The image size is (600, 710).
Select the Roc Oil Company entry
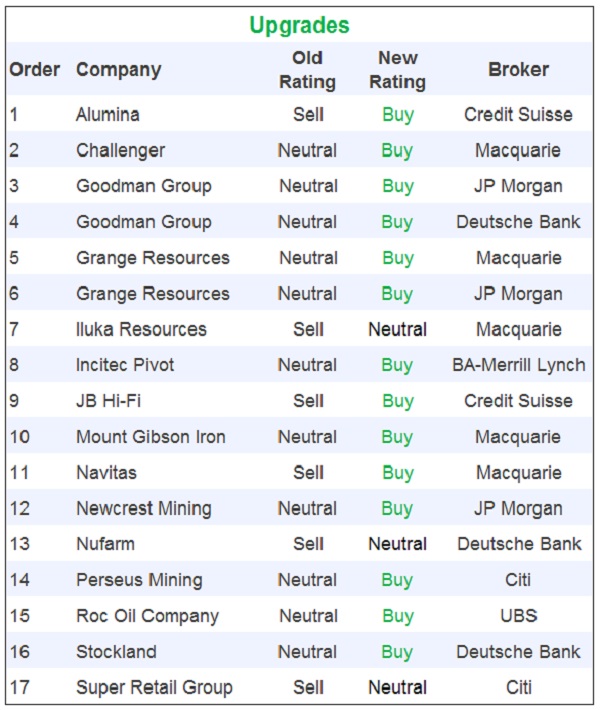pyautogui.click(x=147, y=616)
